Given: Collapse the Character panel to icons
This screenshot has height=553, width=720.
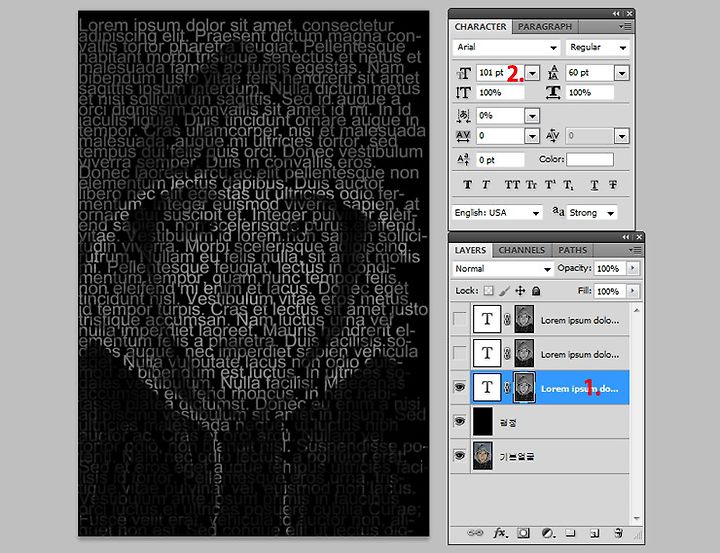Looking at the screenshot, I should 616,13.
